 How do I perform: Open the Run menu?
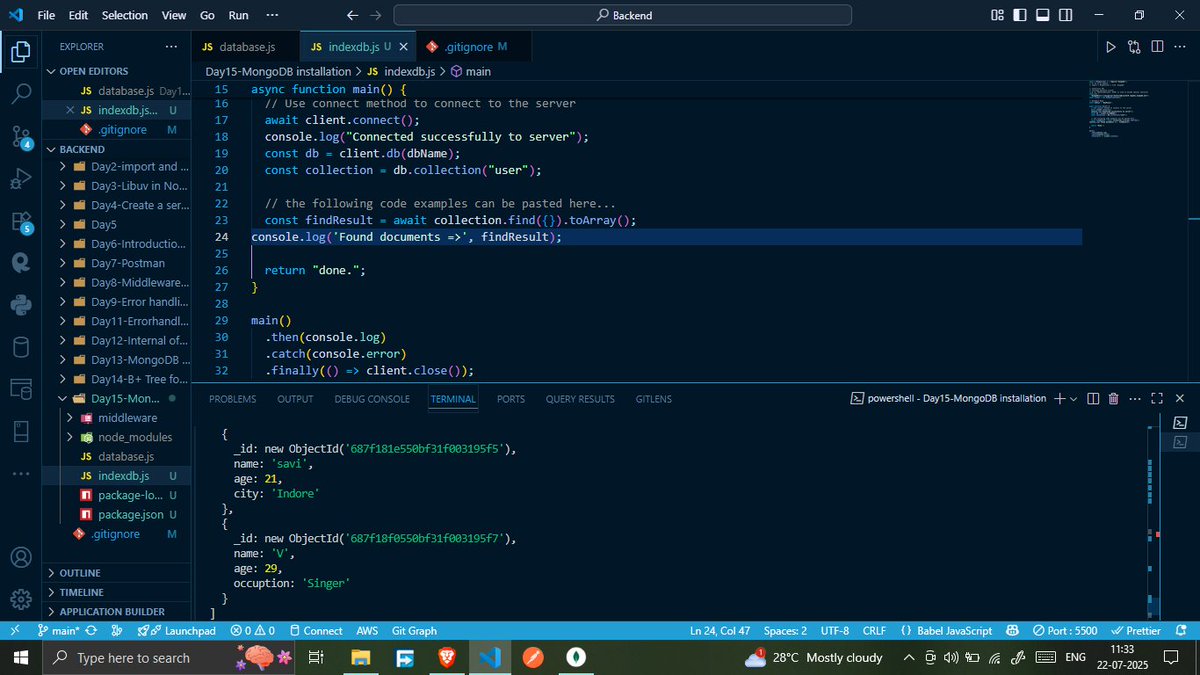(238, 15)
